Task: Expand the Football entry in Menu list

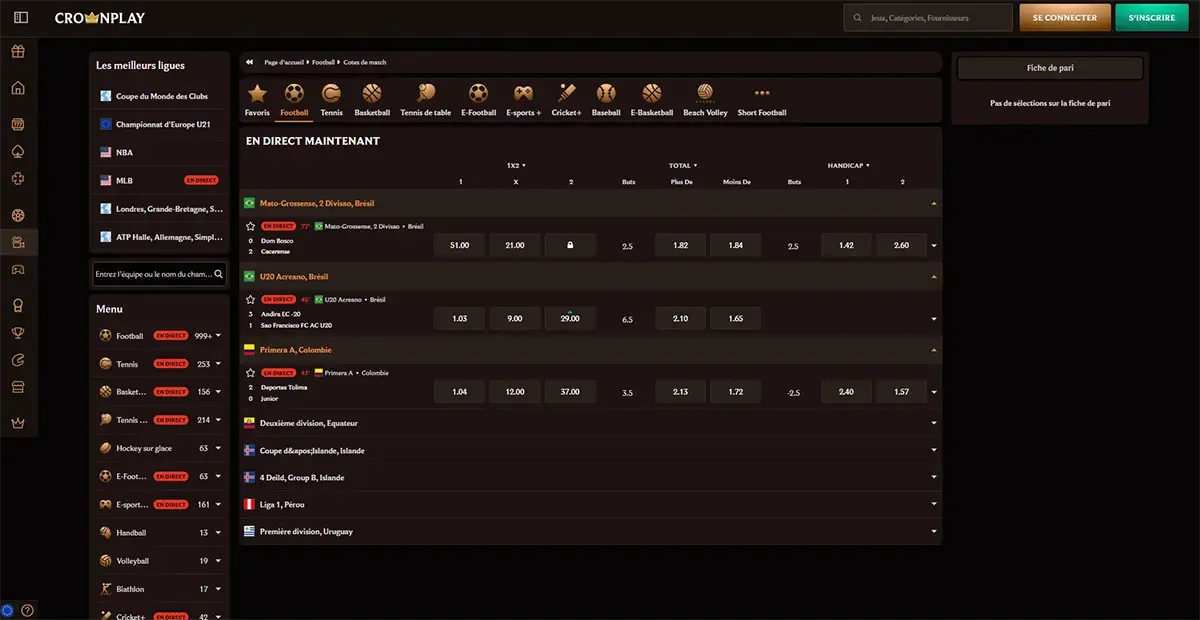Action: tap(219, 336)
